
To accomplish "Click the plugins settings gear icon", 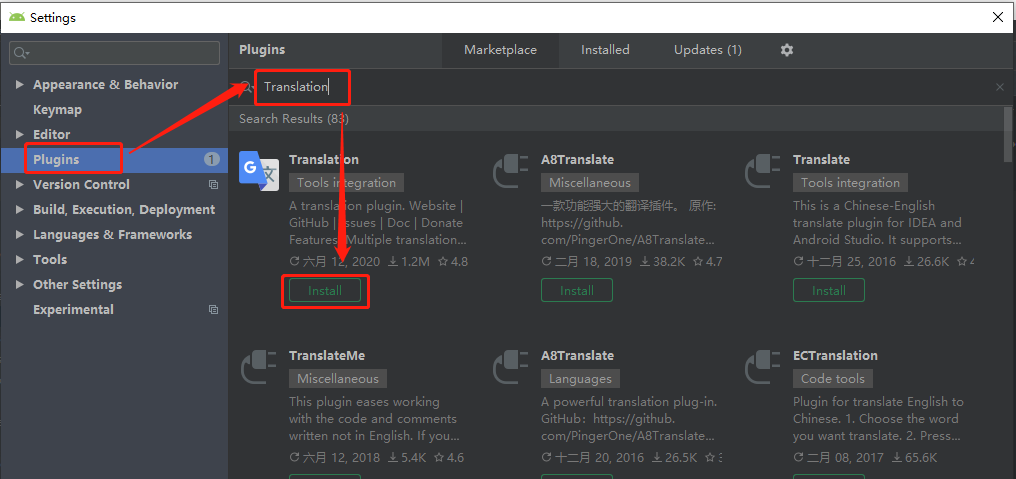I will [x=787, y=50].
